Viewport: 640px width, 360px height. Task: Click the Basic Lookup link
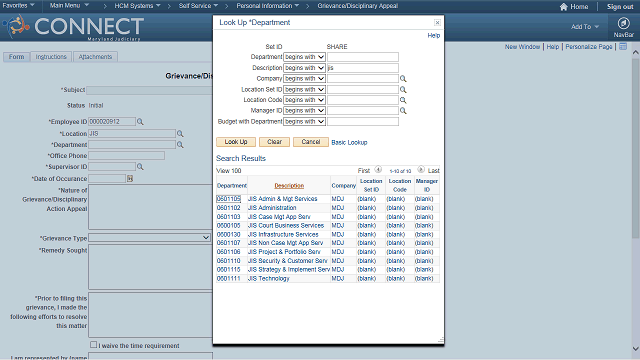click(349, 142)
